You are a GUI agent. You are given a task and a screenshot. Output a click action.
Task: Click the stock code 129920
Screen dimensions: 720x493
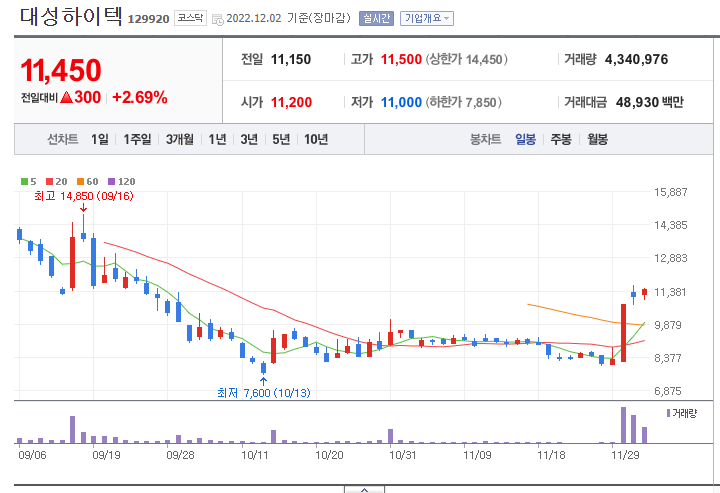tap(148, 19)
